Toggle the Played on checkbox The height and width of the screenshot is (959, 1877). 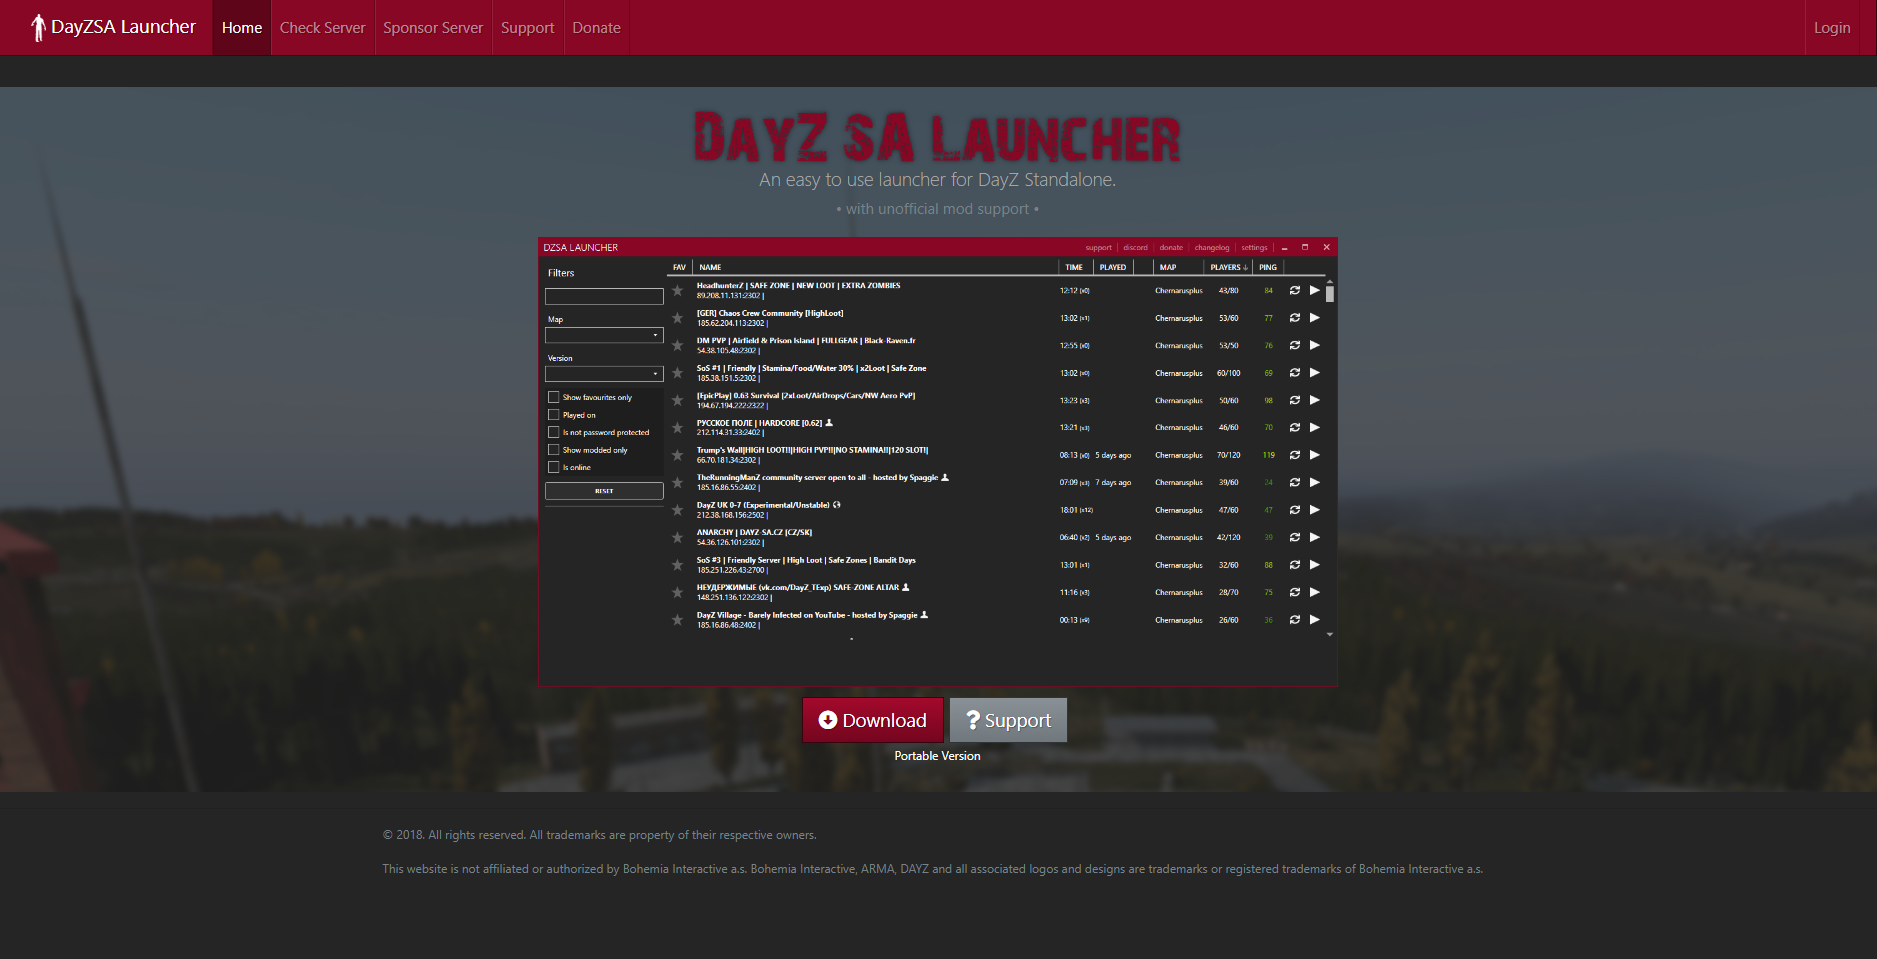click(x=554, y=415)
